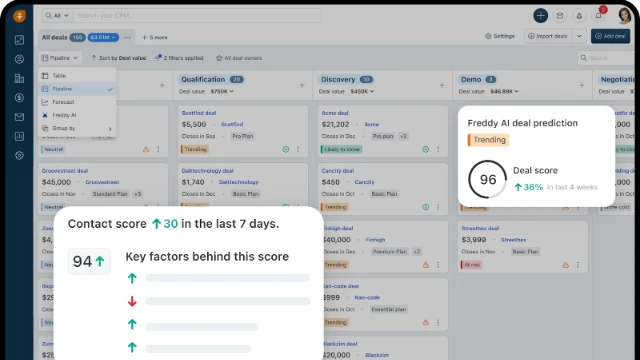This screenshot has width=640, height=360.
Task: Open the deals dollar icon in sidebar
Action: (x=19, y=98)
